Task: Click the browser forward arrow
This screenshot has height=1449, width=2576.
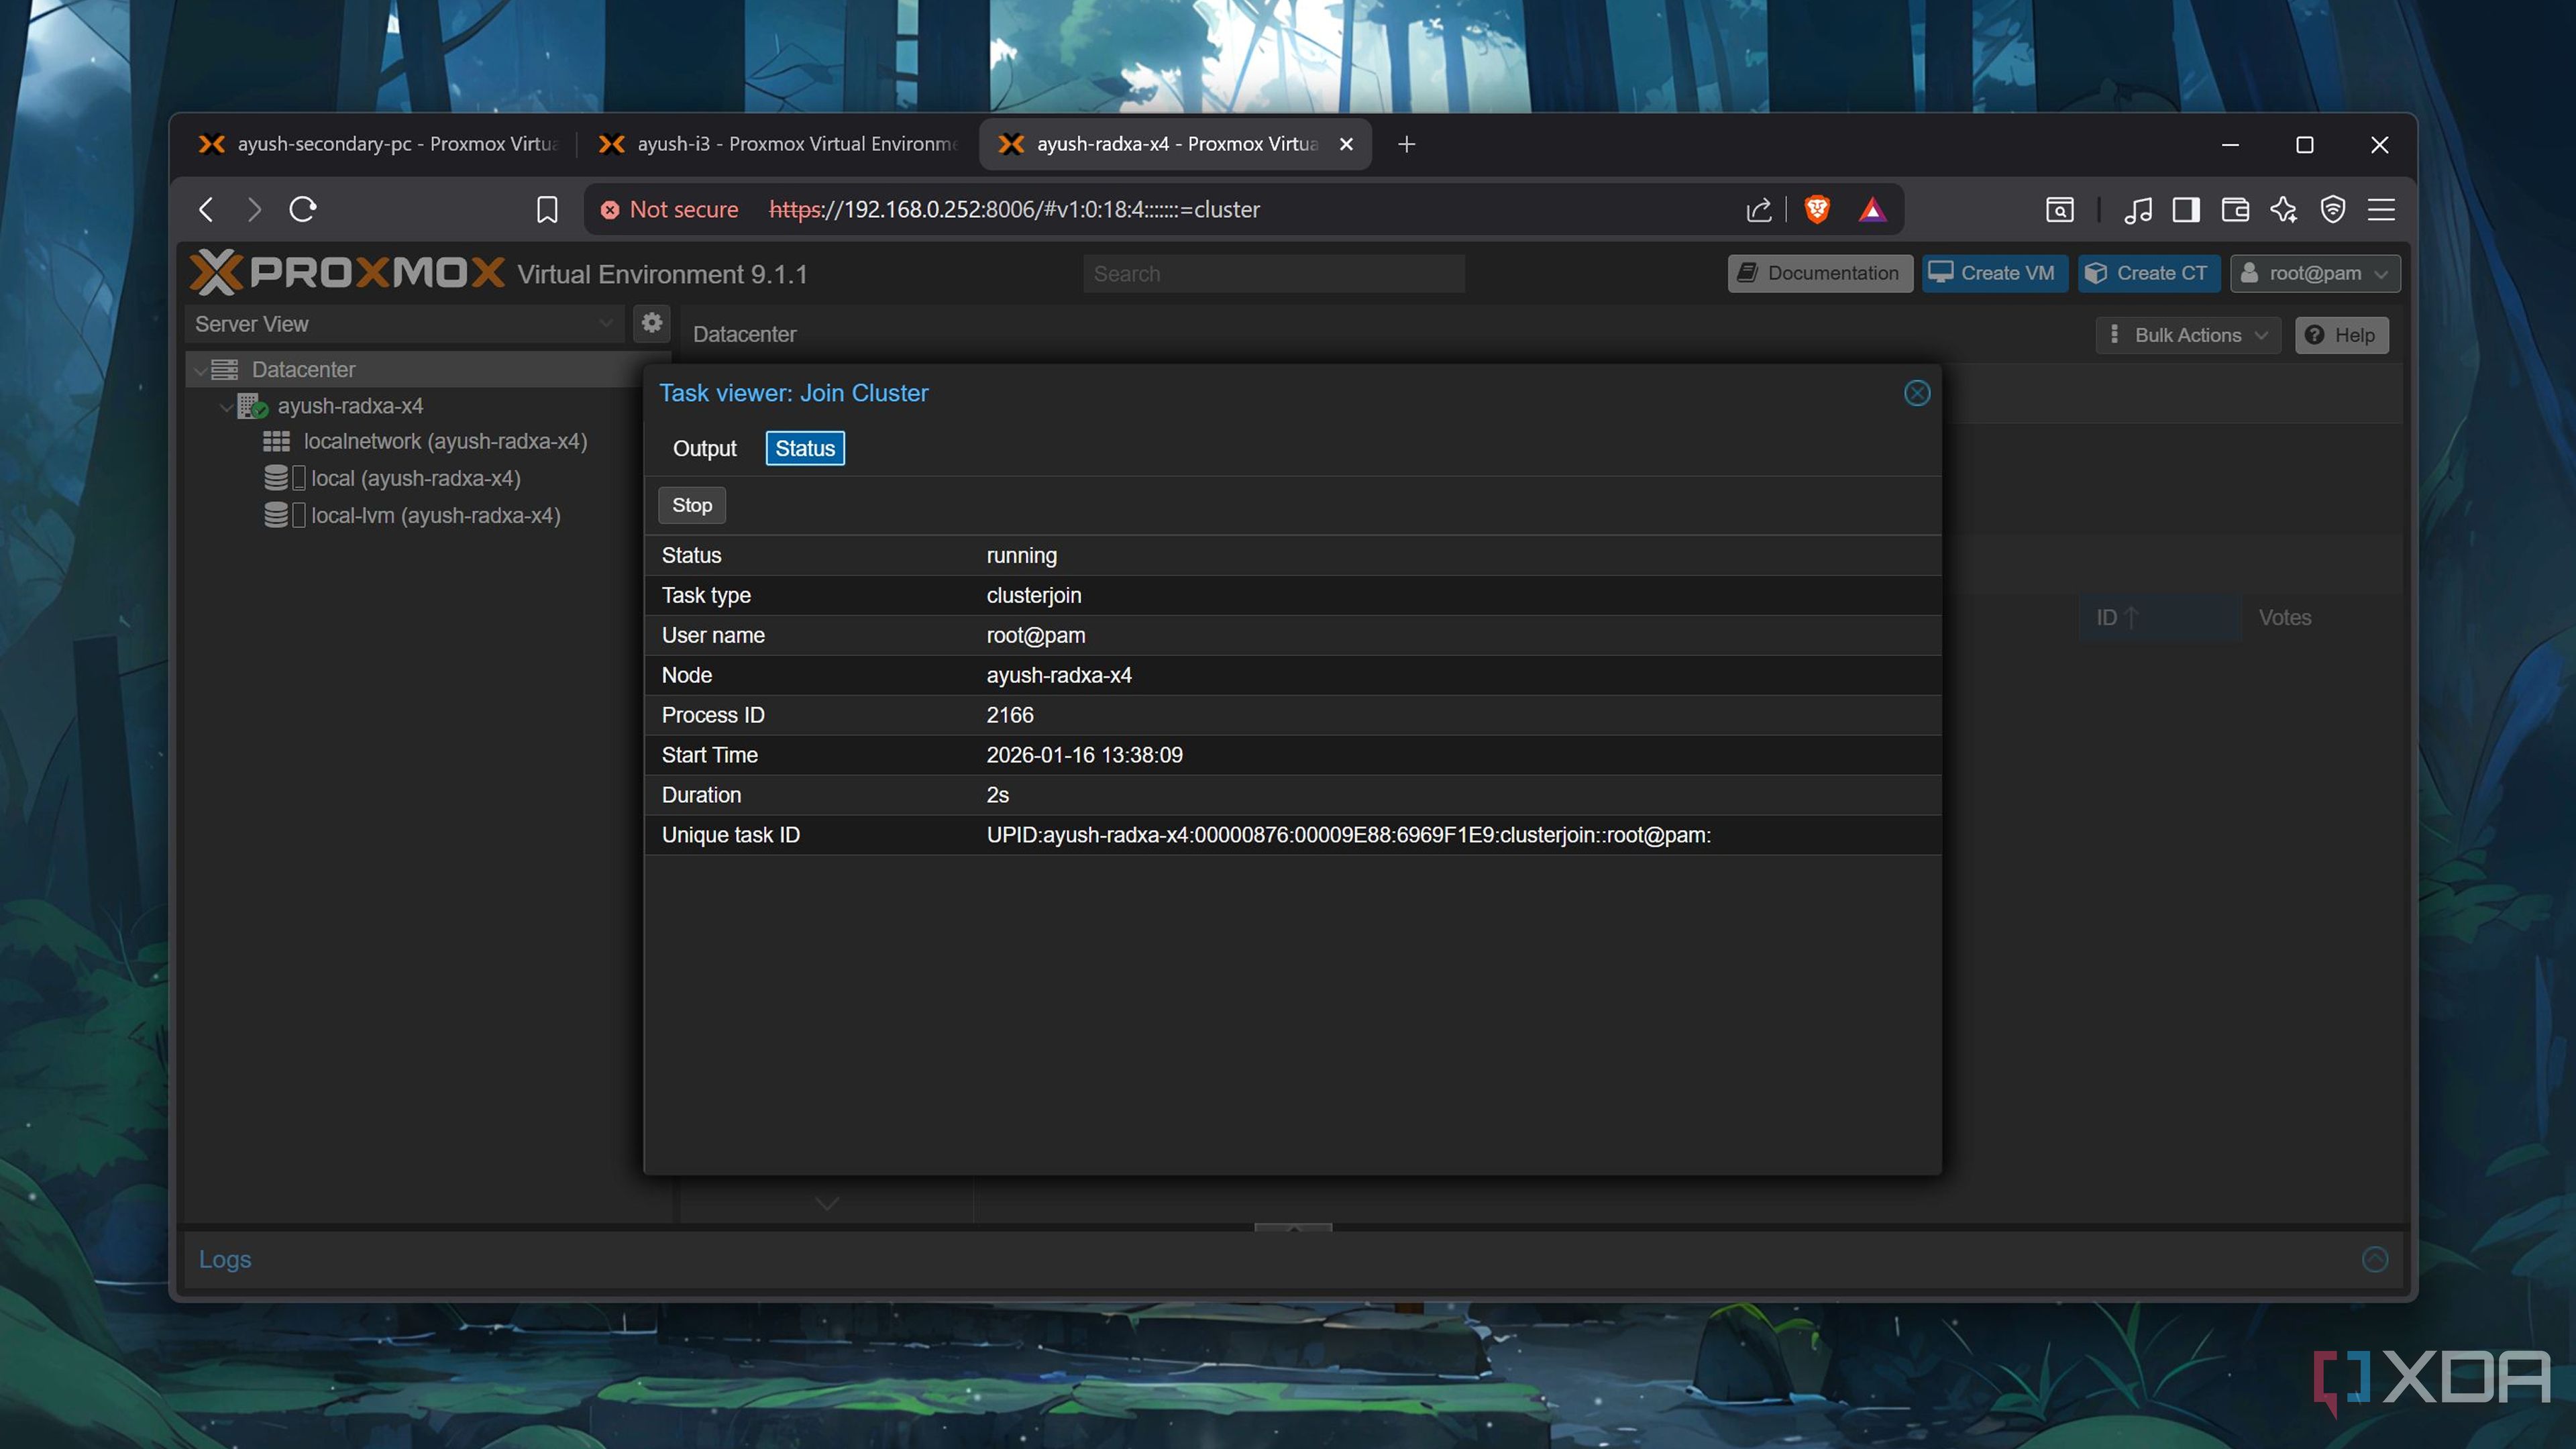Action: 254,209
